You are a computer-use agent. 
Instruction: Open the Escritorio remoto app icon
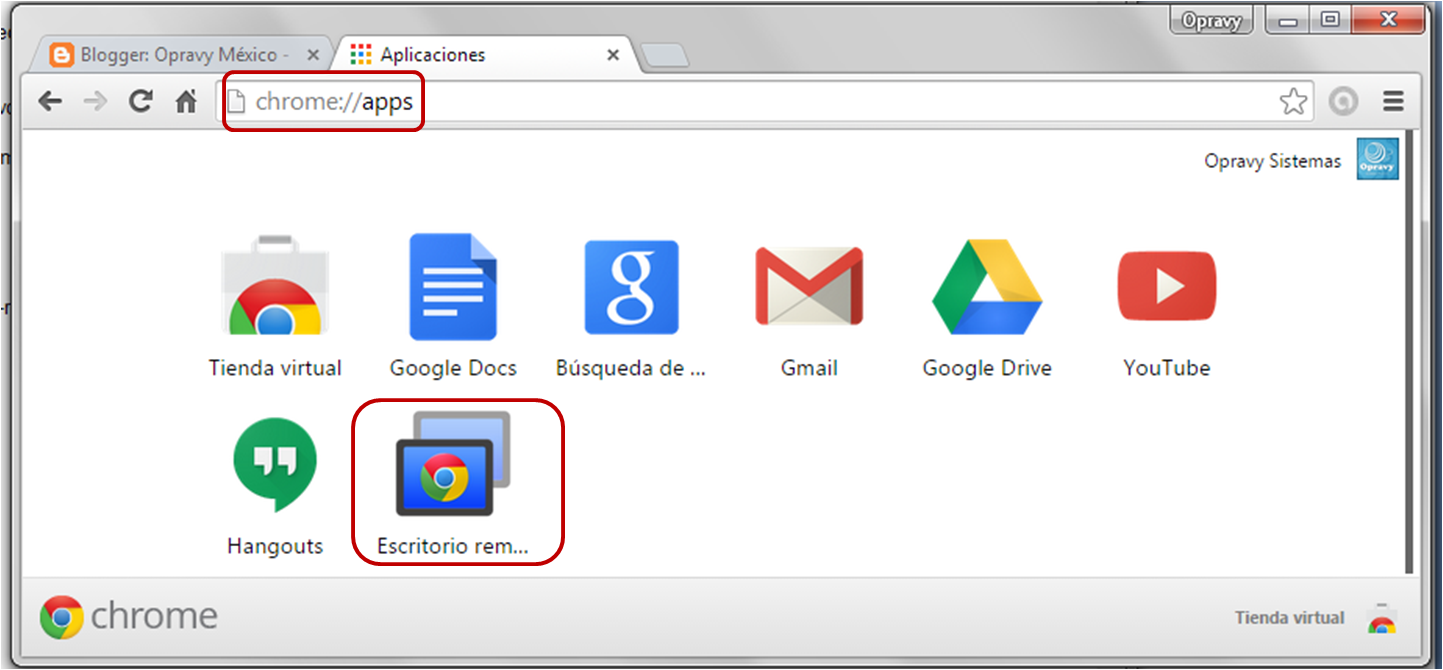(453, 463)
